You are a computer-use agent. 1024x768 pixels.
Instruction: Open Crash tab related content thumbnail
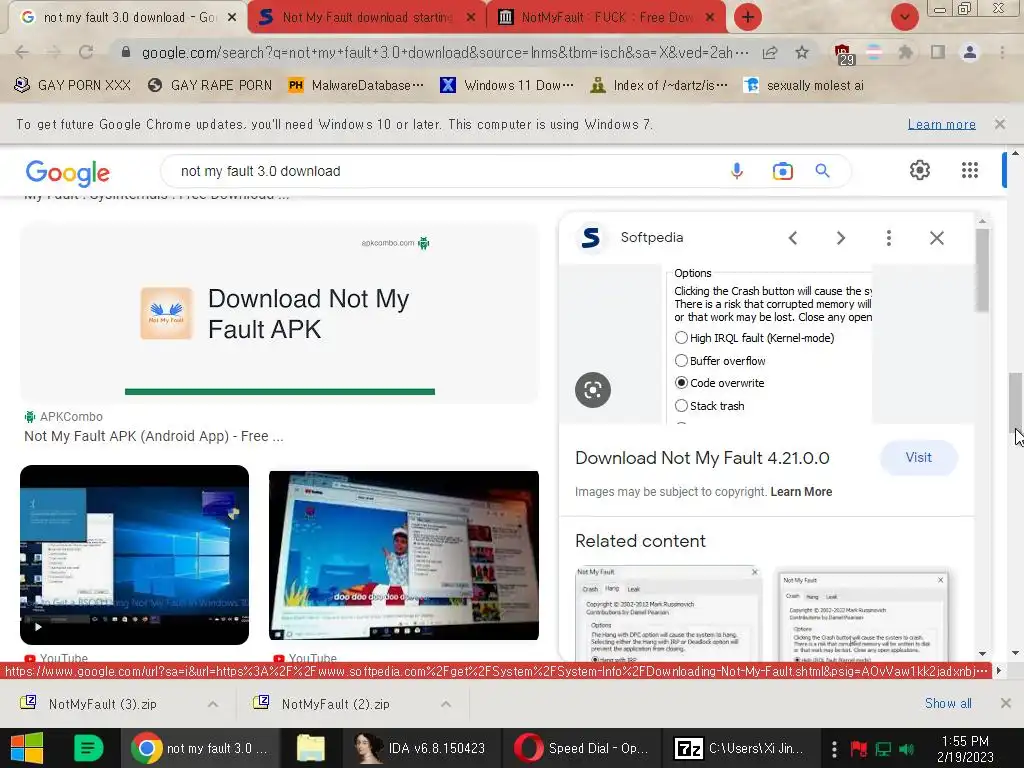coord(862,616)
